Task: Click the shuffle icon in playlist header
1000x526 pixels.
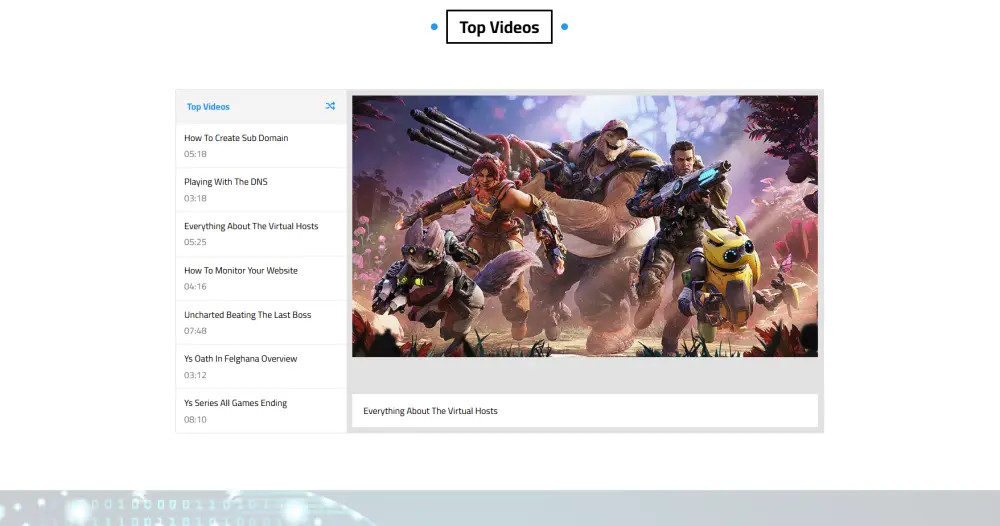Action: click(330, 106)
